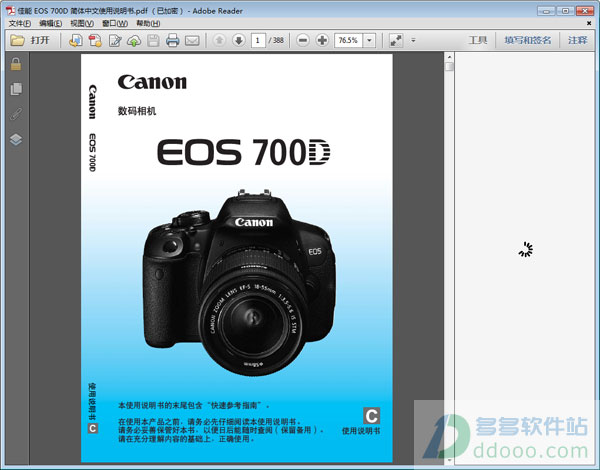This screenshot has height=470, width=600.
Task: Click the create PDF icon
Action: pyautogui.click(x=95, y=40)
